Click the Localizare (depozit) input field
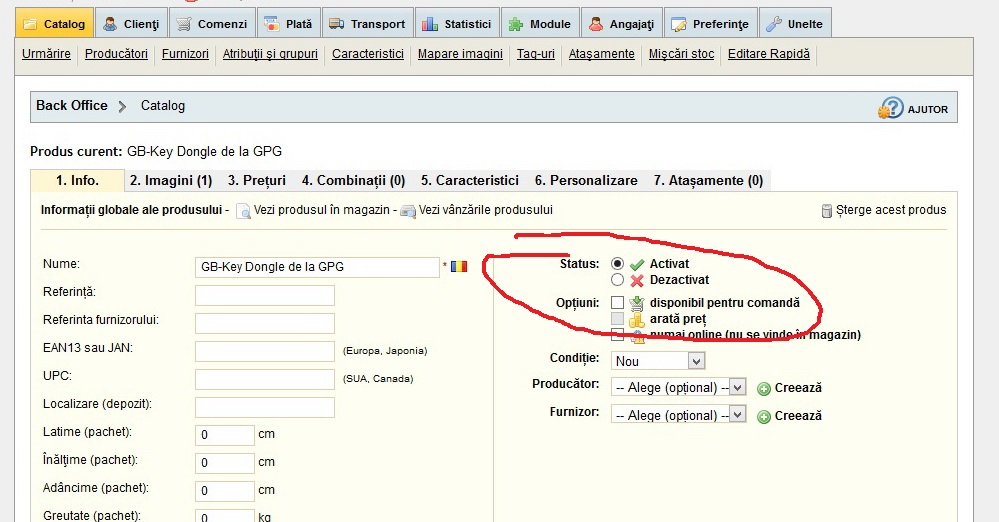 [x=265, y=407]
